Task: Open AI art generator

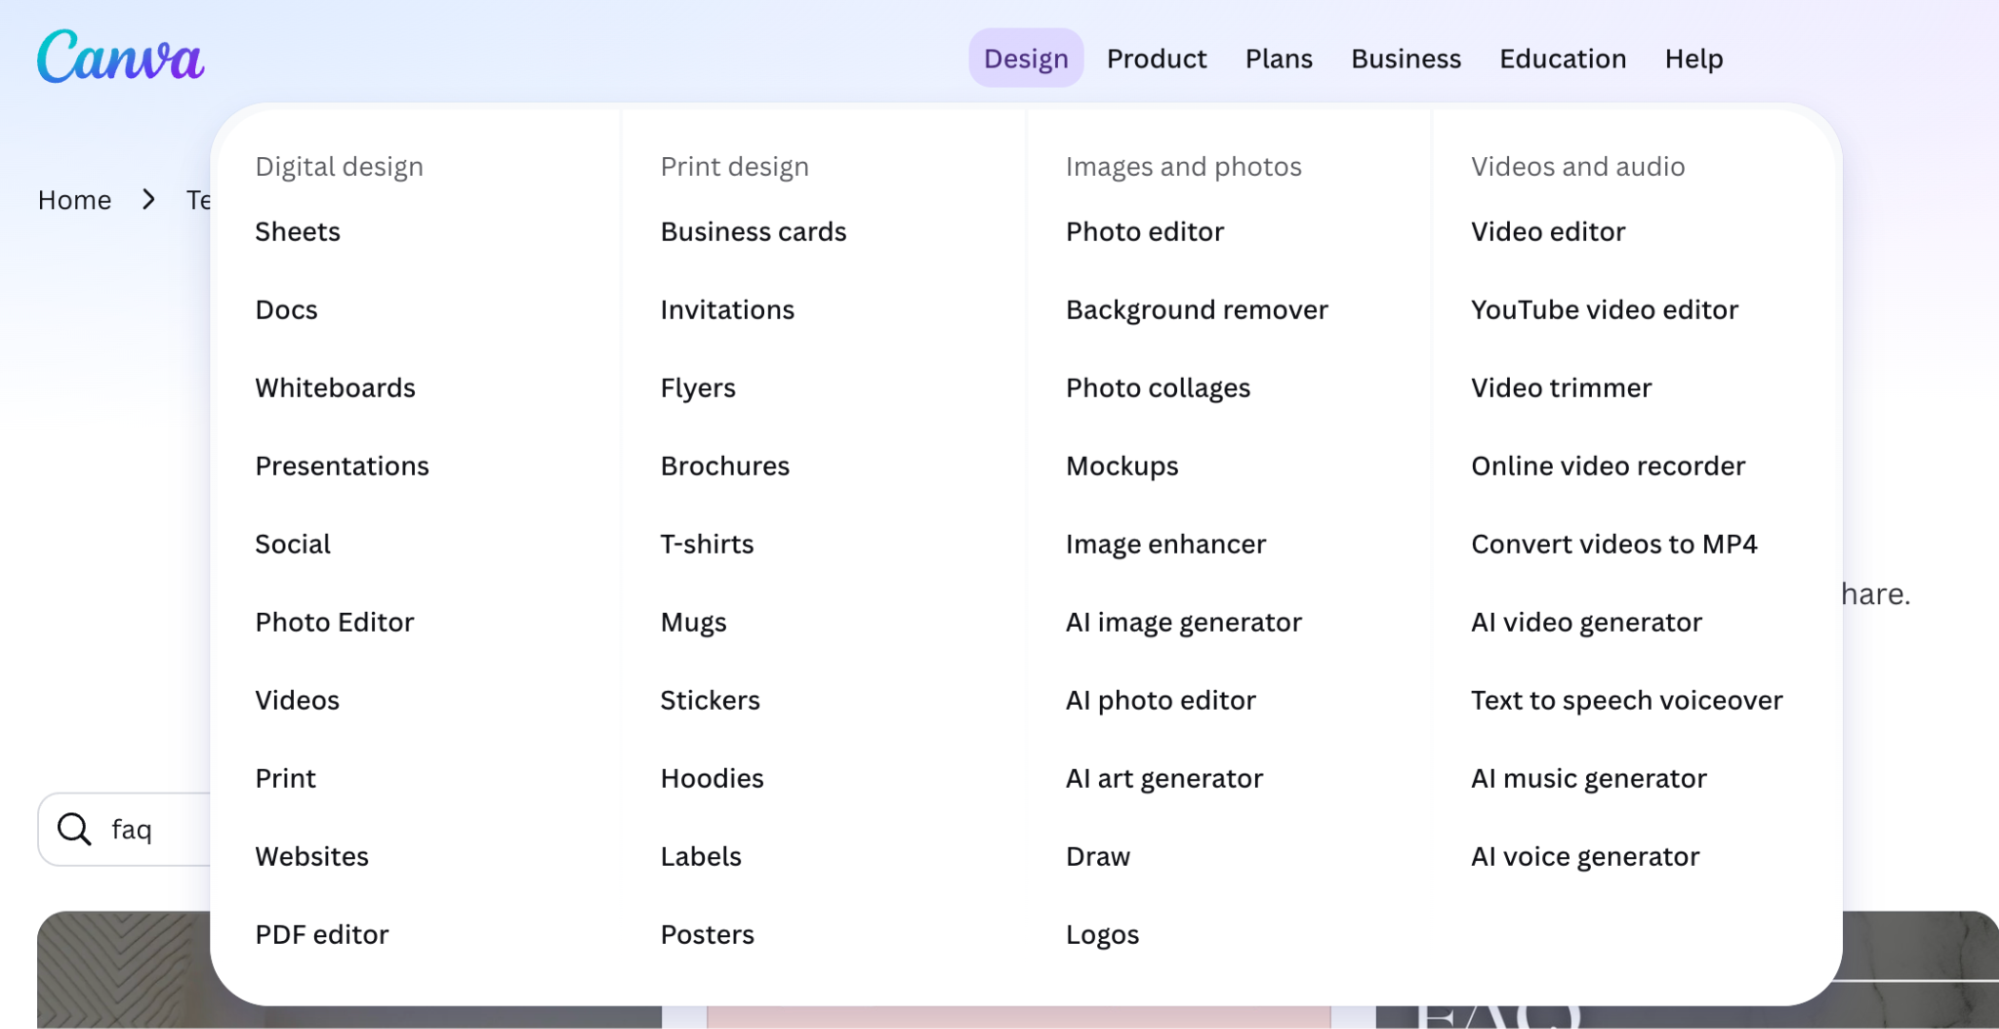Action: (x=1165, y=778)
